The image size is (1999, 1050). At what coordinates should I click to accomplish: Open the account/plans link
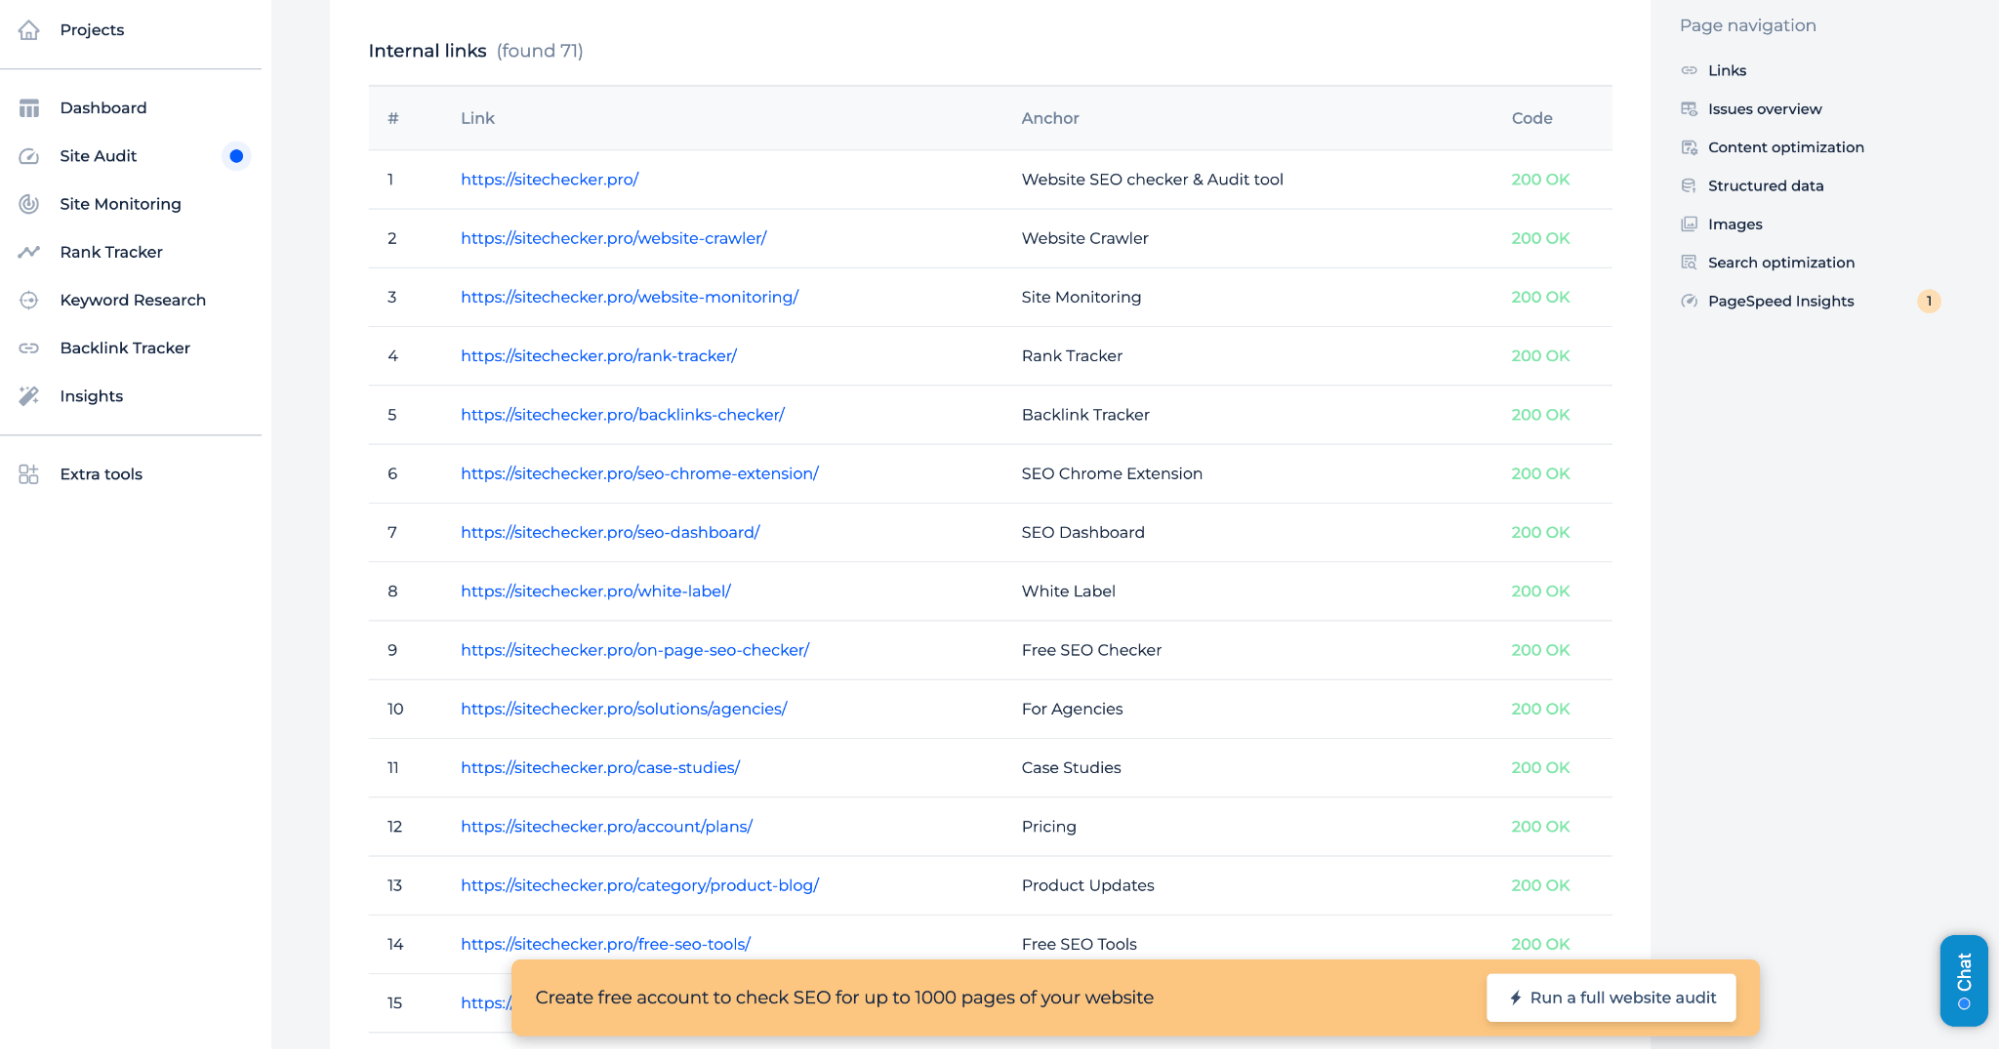pos(606,827)
